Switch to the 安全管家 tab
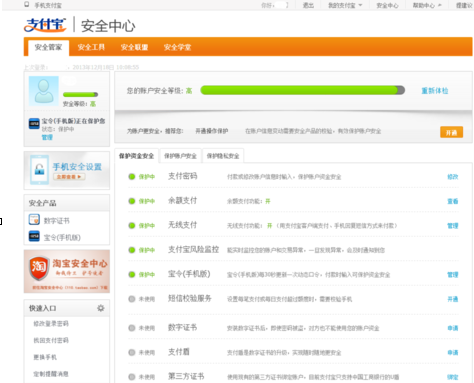Image resolution: width=474 pixels, height=383 pixels. tap(48, 47)
